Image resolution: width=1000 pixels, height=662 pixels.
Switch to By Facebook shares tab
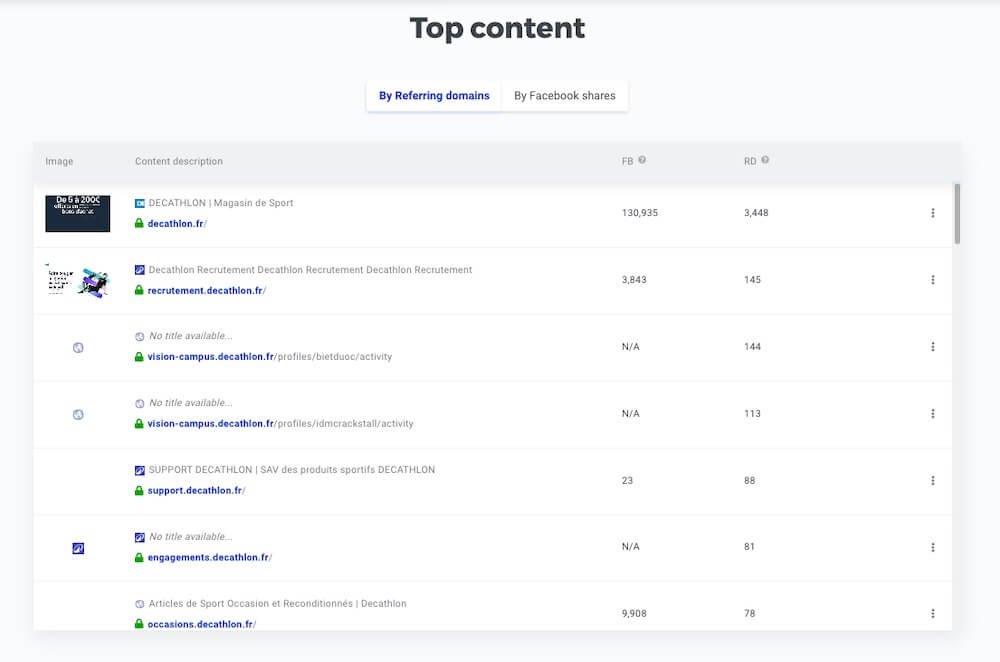click(564, 96)
